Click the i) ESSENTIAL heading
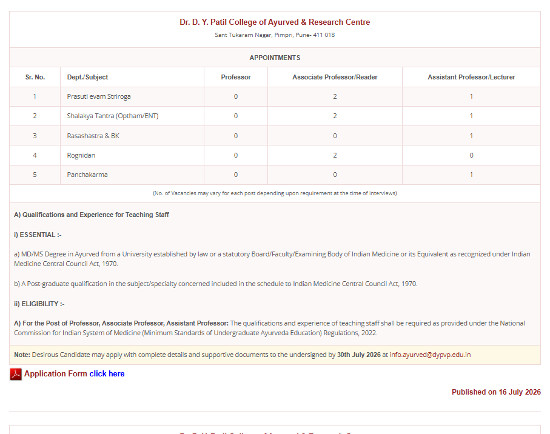 [38, 235]
